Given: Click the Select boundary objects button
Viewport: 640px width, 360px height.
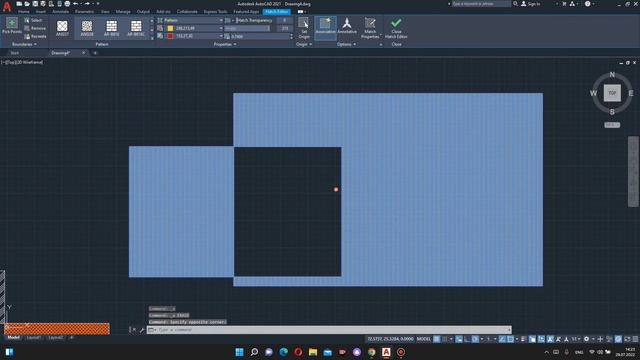Looking at the screenshot, I should point(33,20).
